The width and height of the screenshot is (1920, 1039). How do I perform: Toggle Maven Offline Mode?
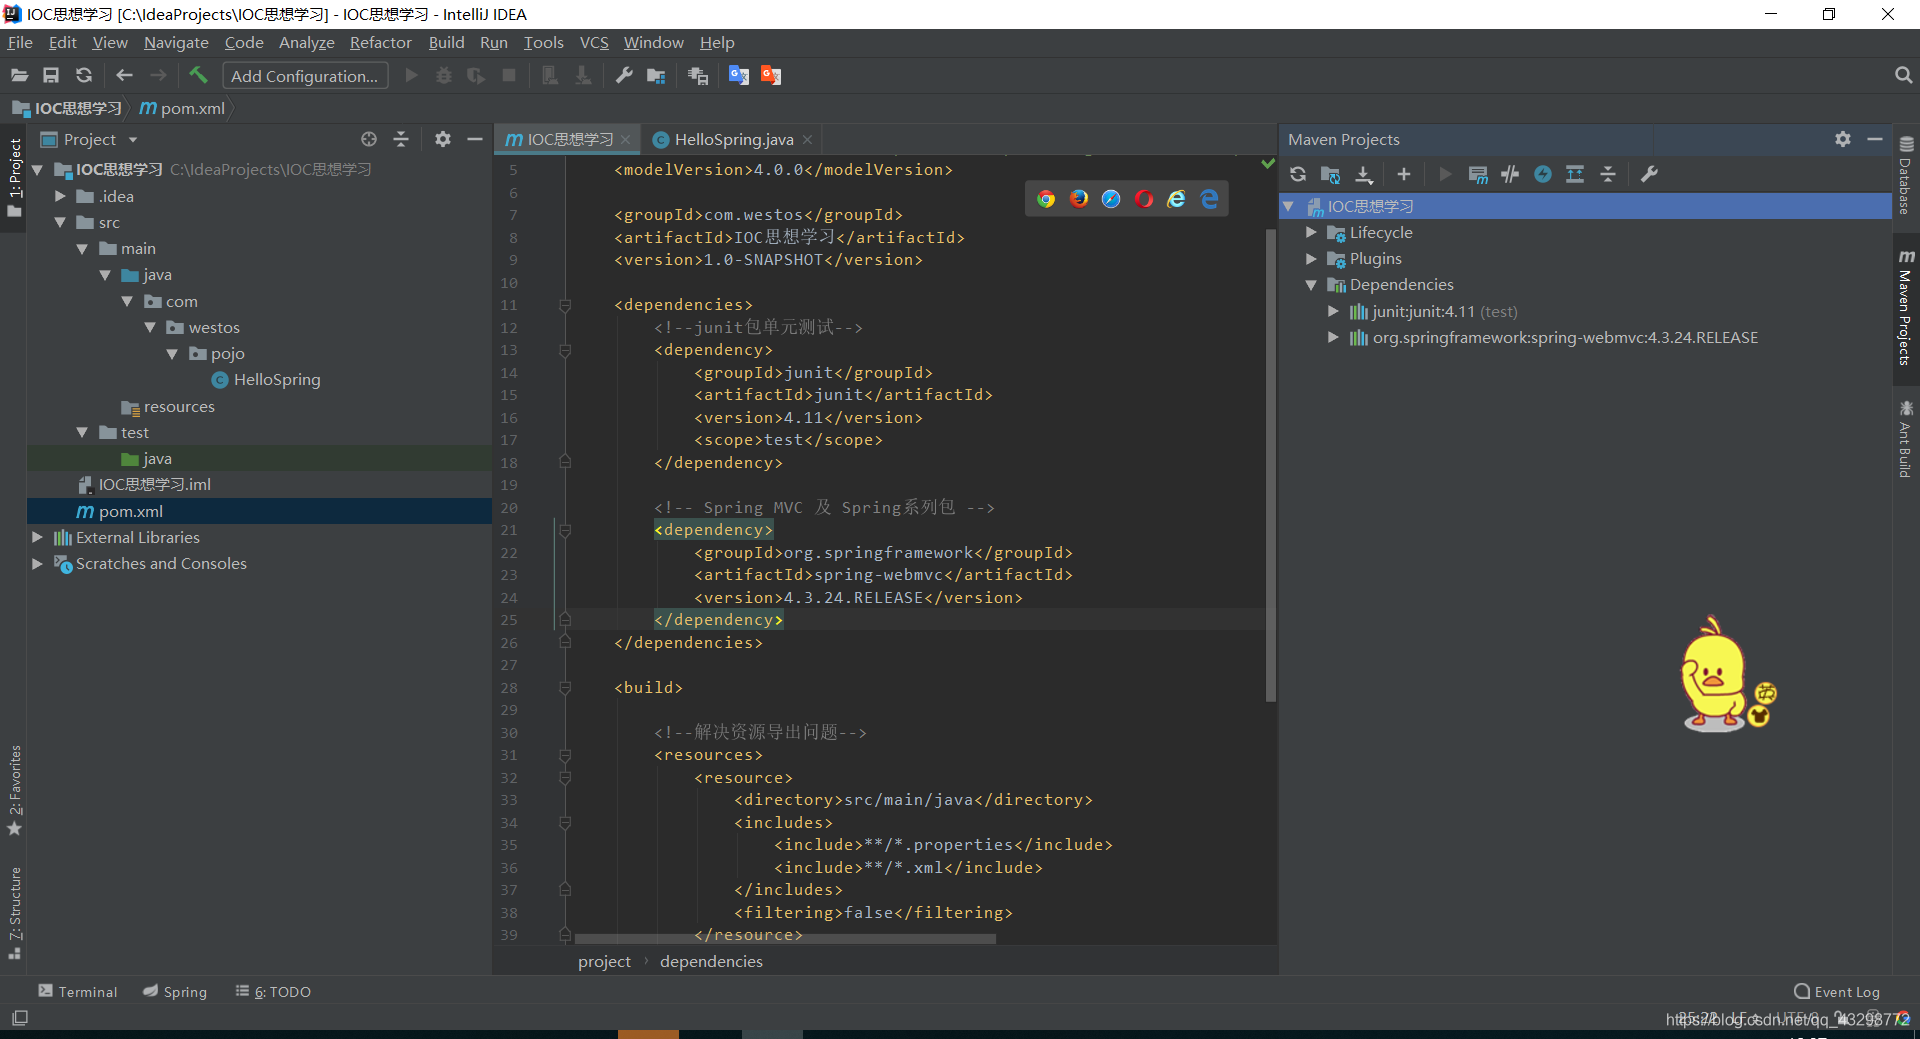click(x=1510, y=174)
